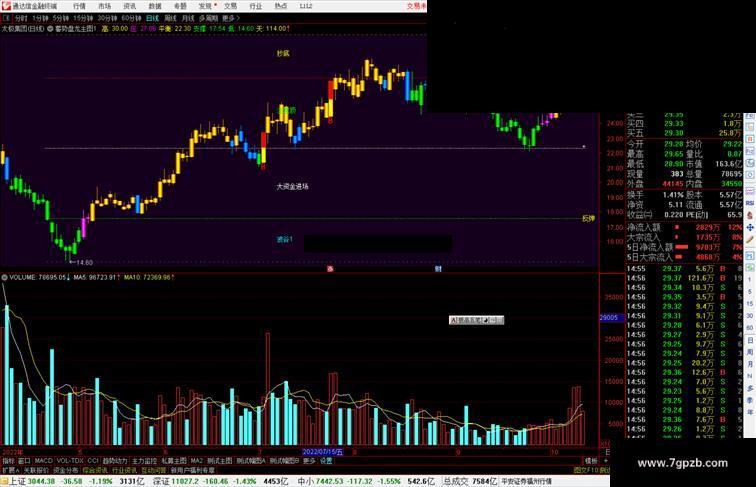Select the CCI indicator tab
Image resolution: width=756 pixels, height=487 pixels.
(x=93, y=461)
